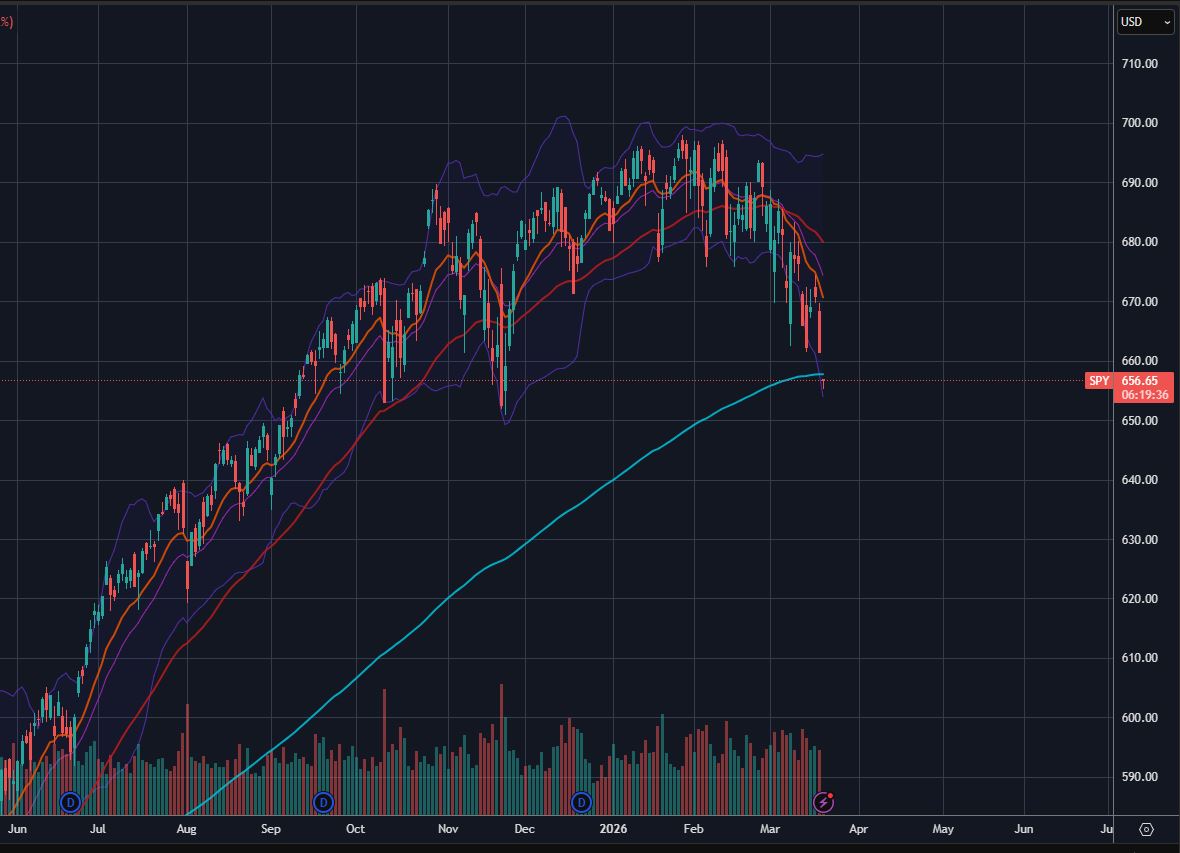The image size is (1180, 853).
Task: Click the Apr label on time axis
Action: click(859, 829)
